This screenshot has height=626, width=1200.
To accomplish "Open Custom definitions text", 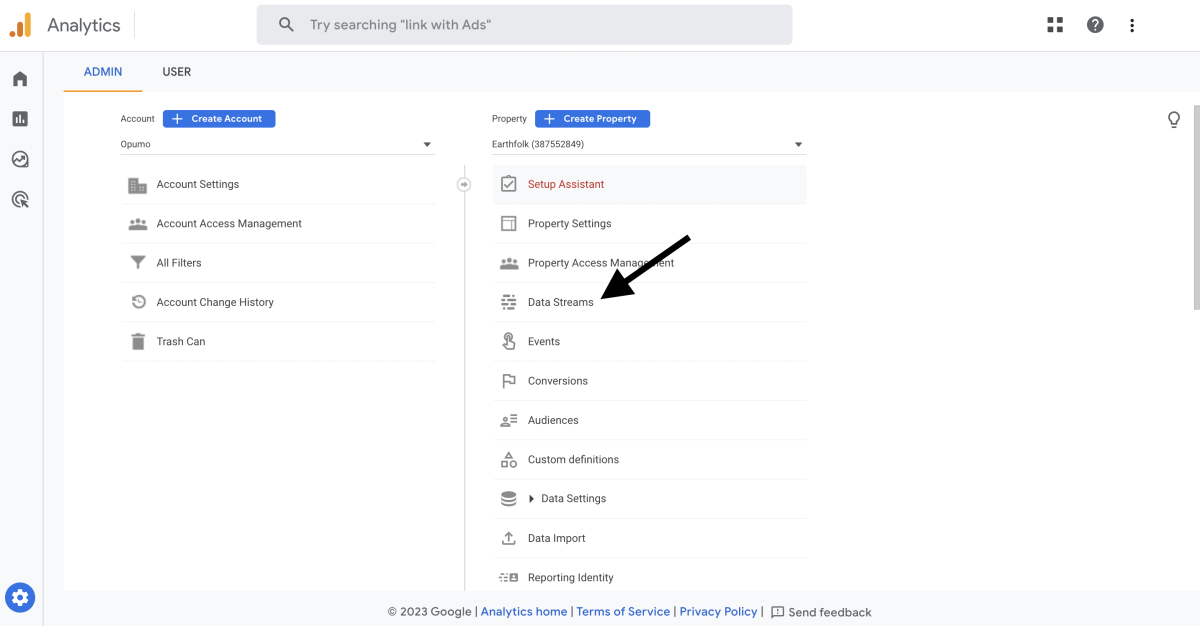I will click(x=574, y=460).
